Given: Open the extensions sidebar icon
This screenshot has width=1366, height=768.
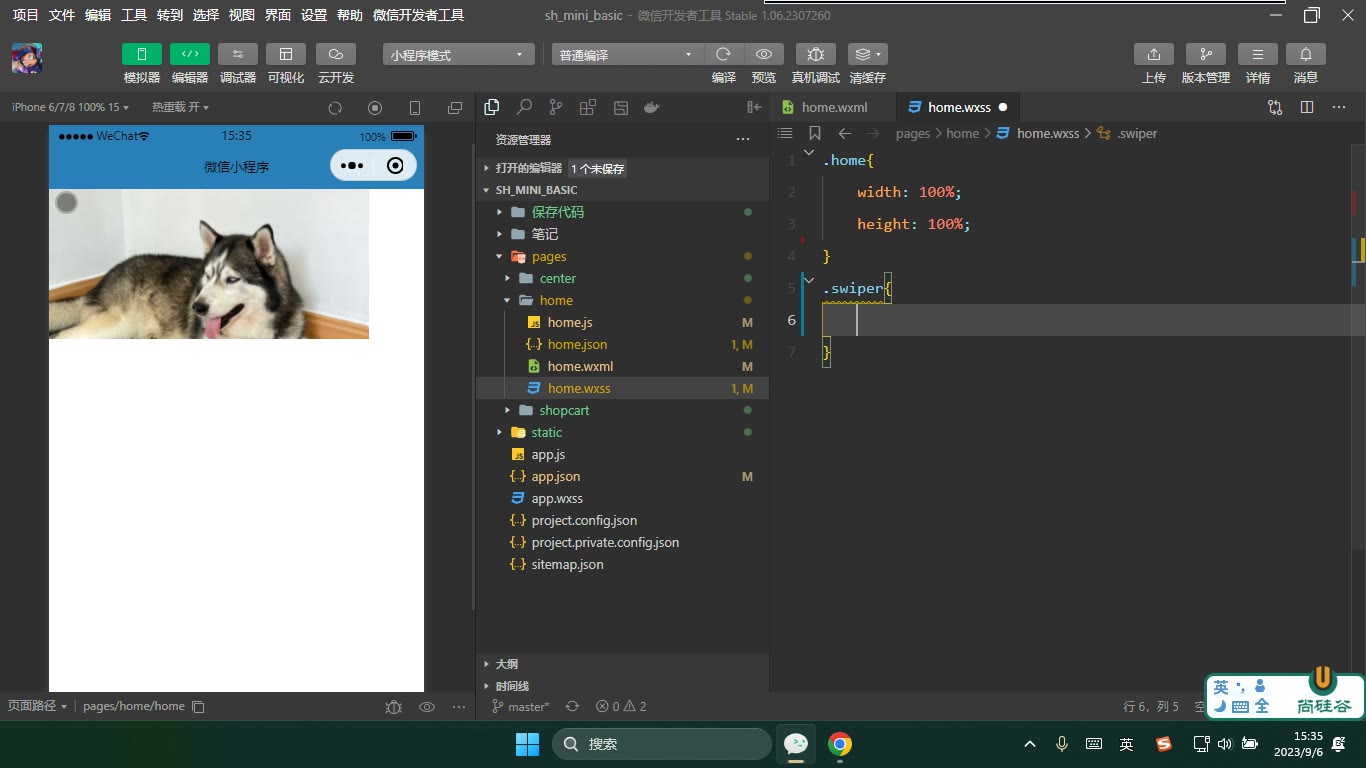Looking at the screenshot, I should [x=588, y=107].
